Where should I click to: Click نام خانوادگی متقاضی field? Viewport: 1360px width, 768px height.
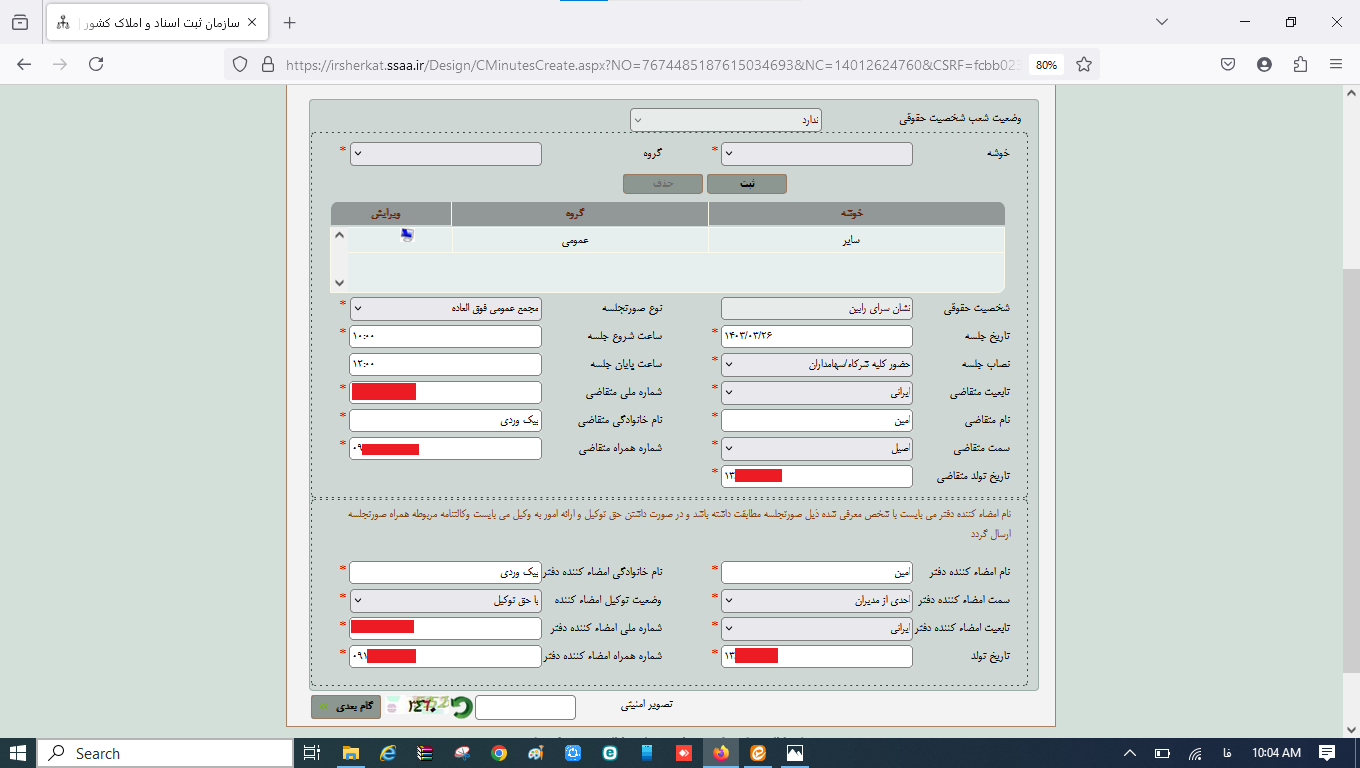pyautogui.click(x=445, y=420)
